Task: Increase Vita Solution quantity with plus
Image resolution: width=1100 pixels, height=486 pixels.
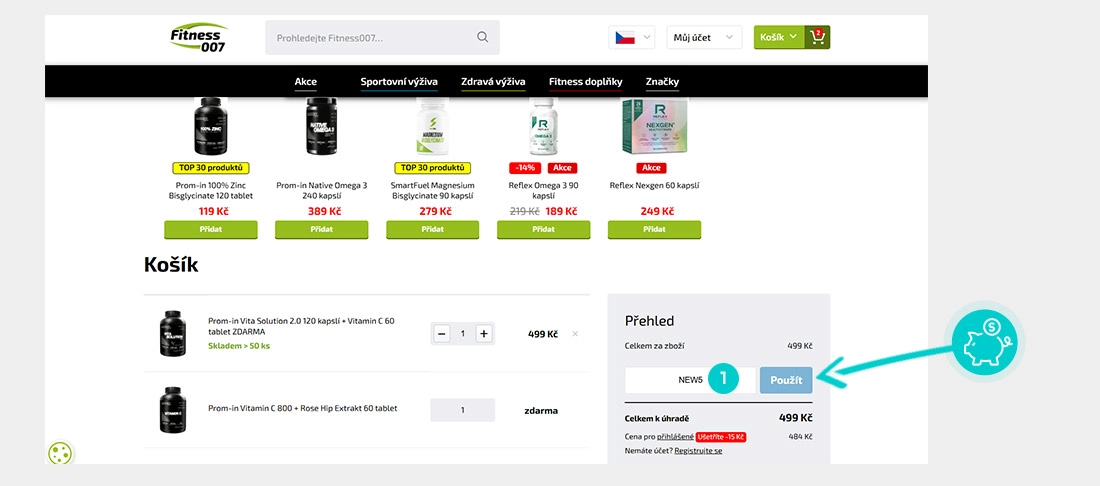Action: coord(483,334)
